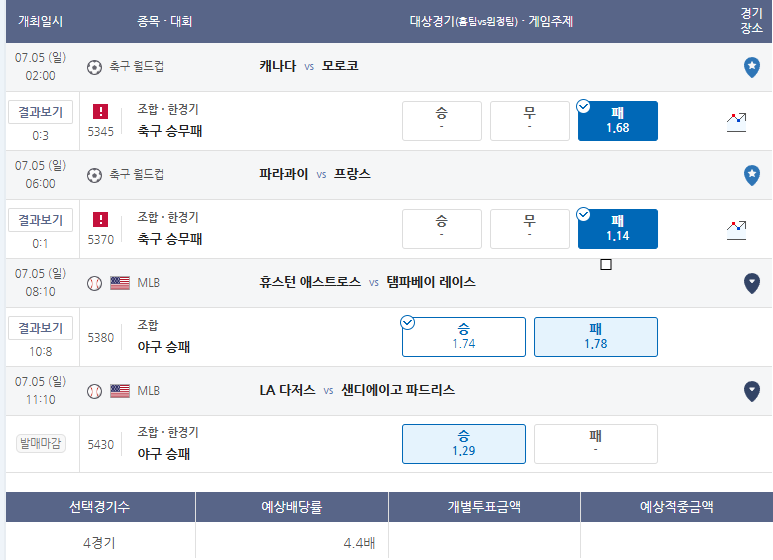The image size is (773, 560).
Task: Open venue pin for Paraguay vs France
Action: (x=751, y=175)
